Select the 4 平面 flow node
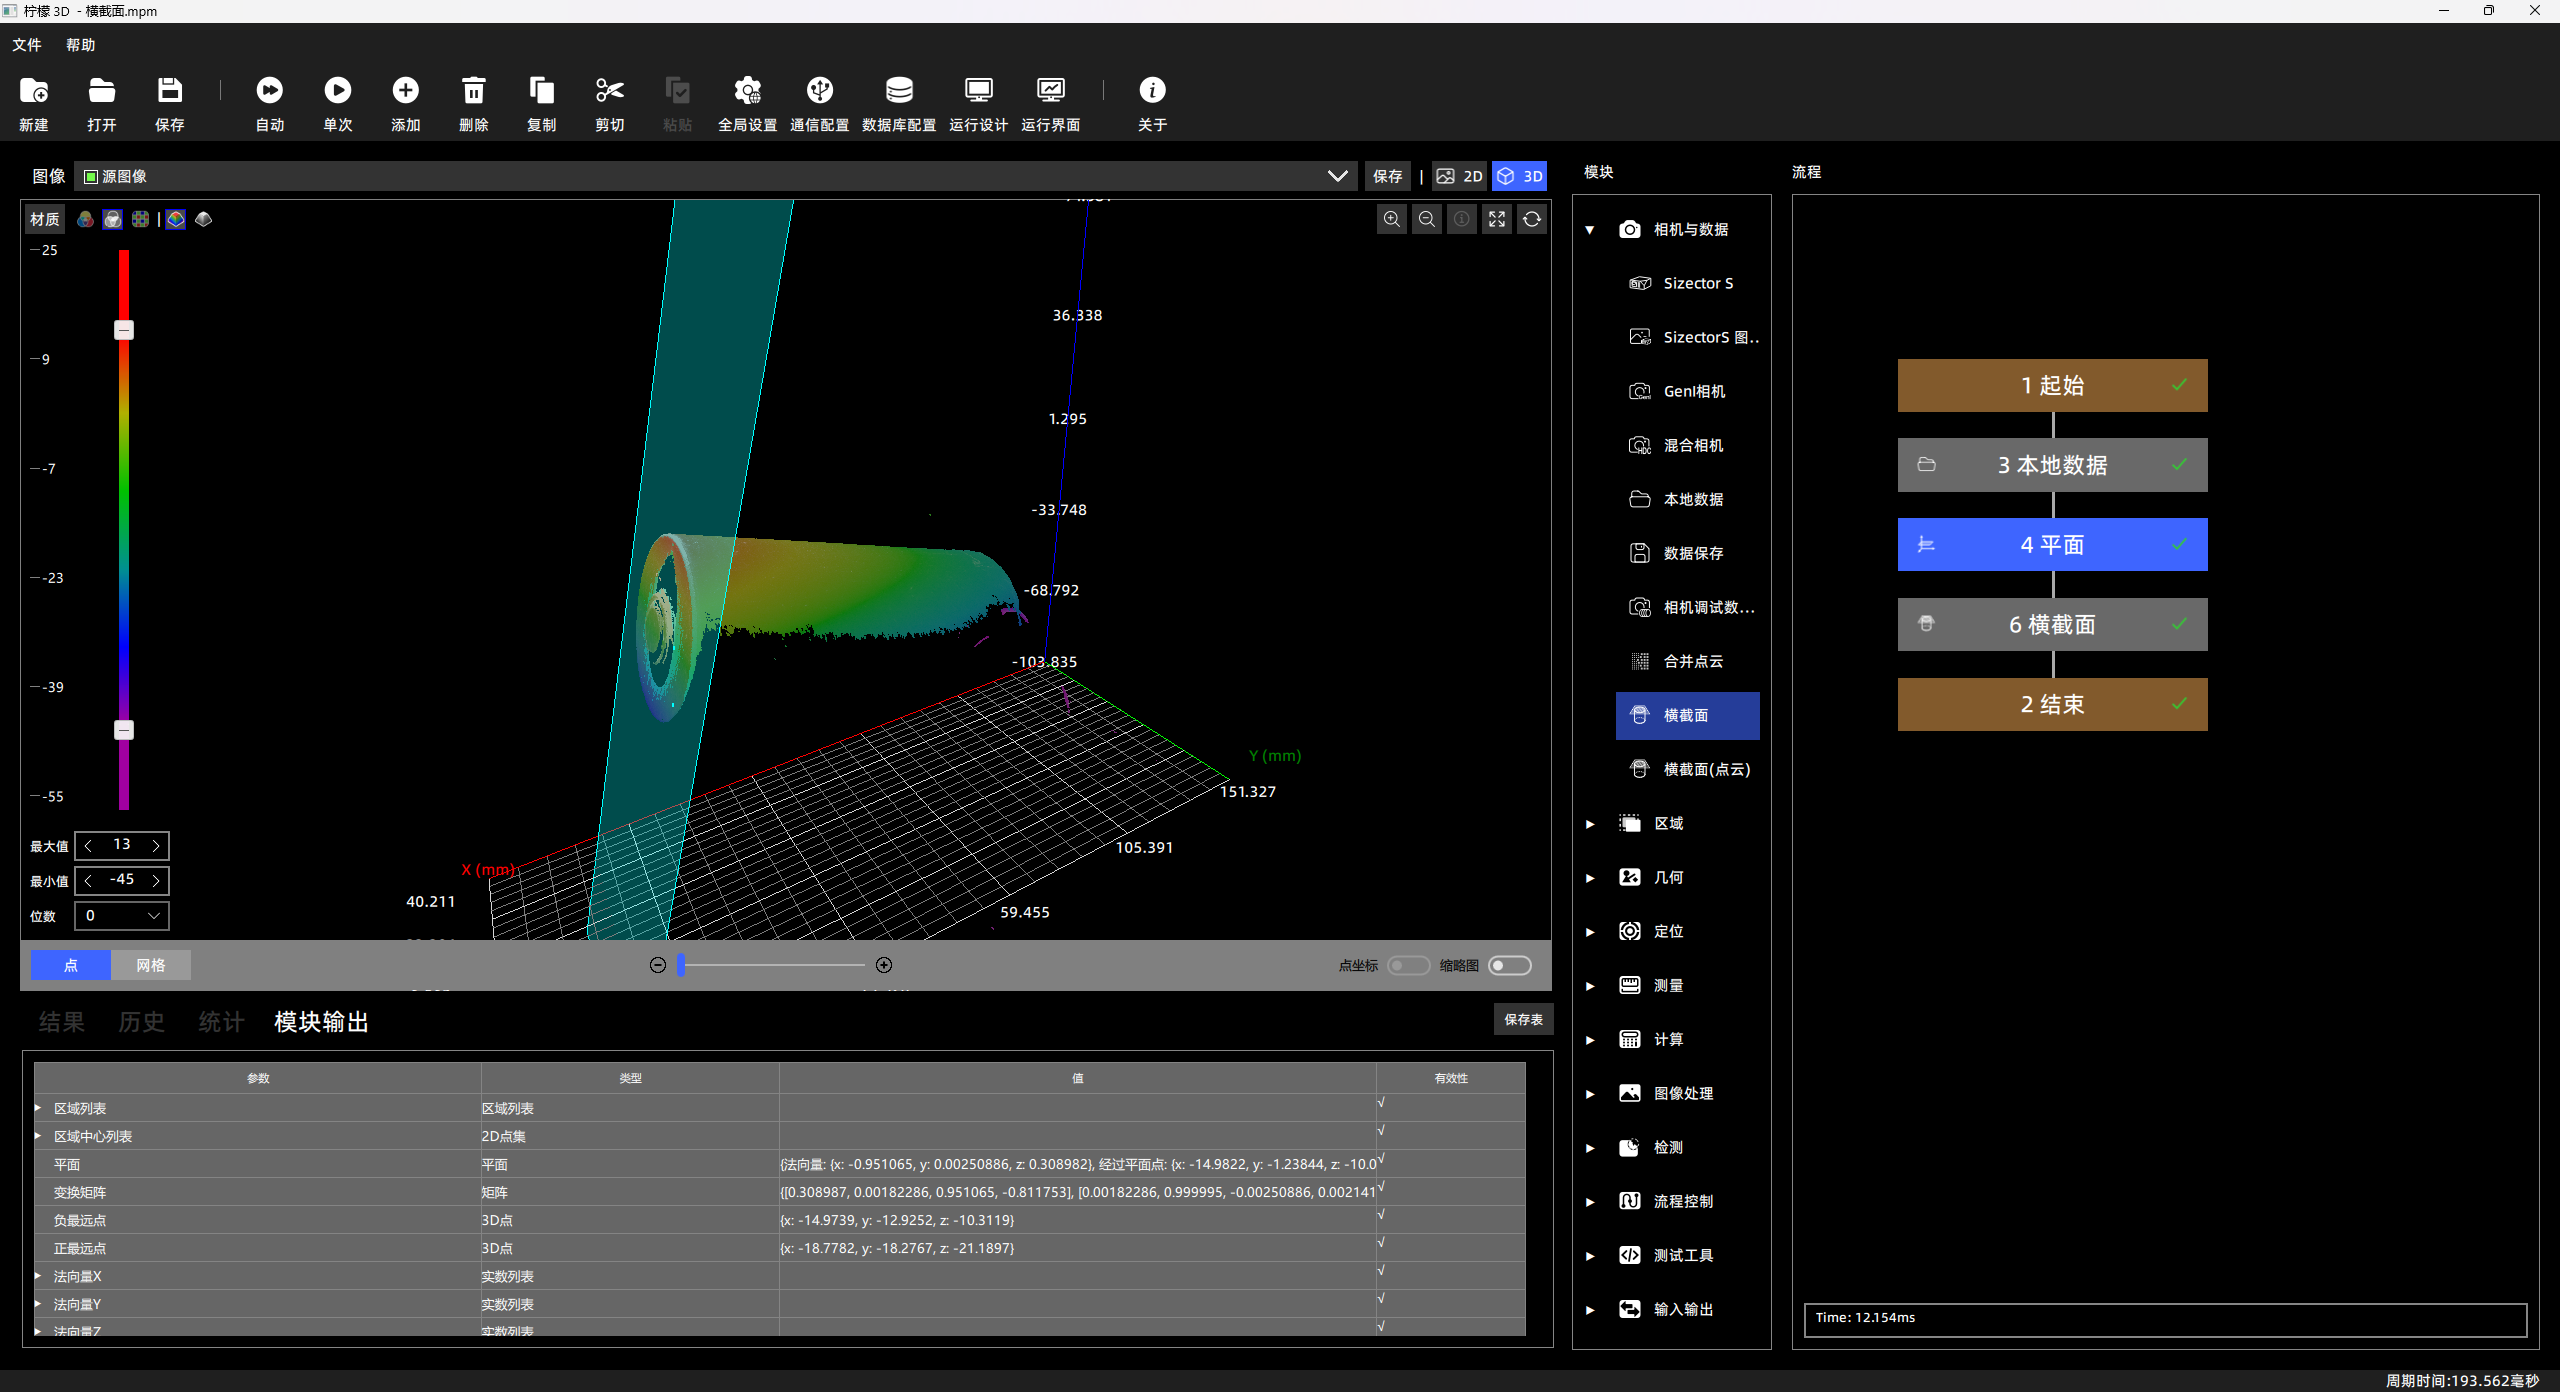The width and height of the screenshot is (2560, 1392). click(x=2052, y=545)
